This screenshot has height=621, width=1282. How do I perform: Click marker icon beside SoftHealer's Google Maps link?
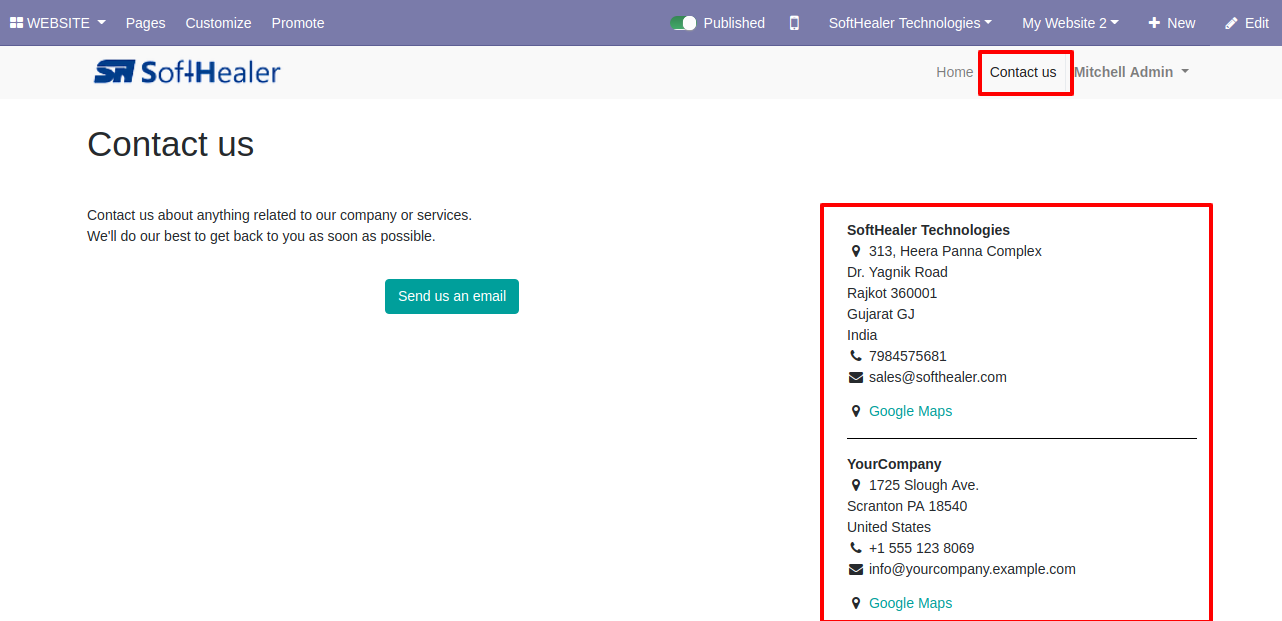coord(855,411)
